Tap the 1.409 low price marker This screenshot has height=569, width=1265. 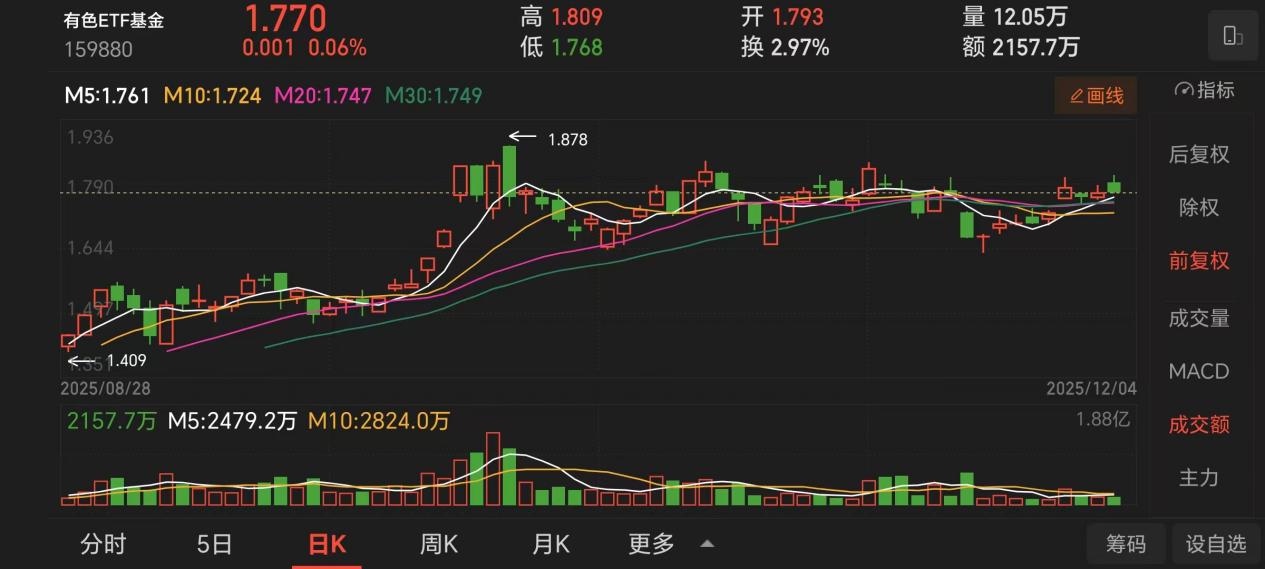pyautogui.click(x=126, y=361)
